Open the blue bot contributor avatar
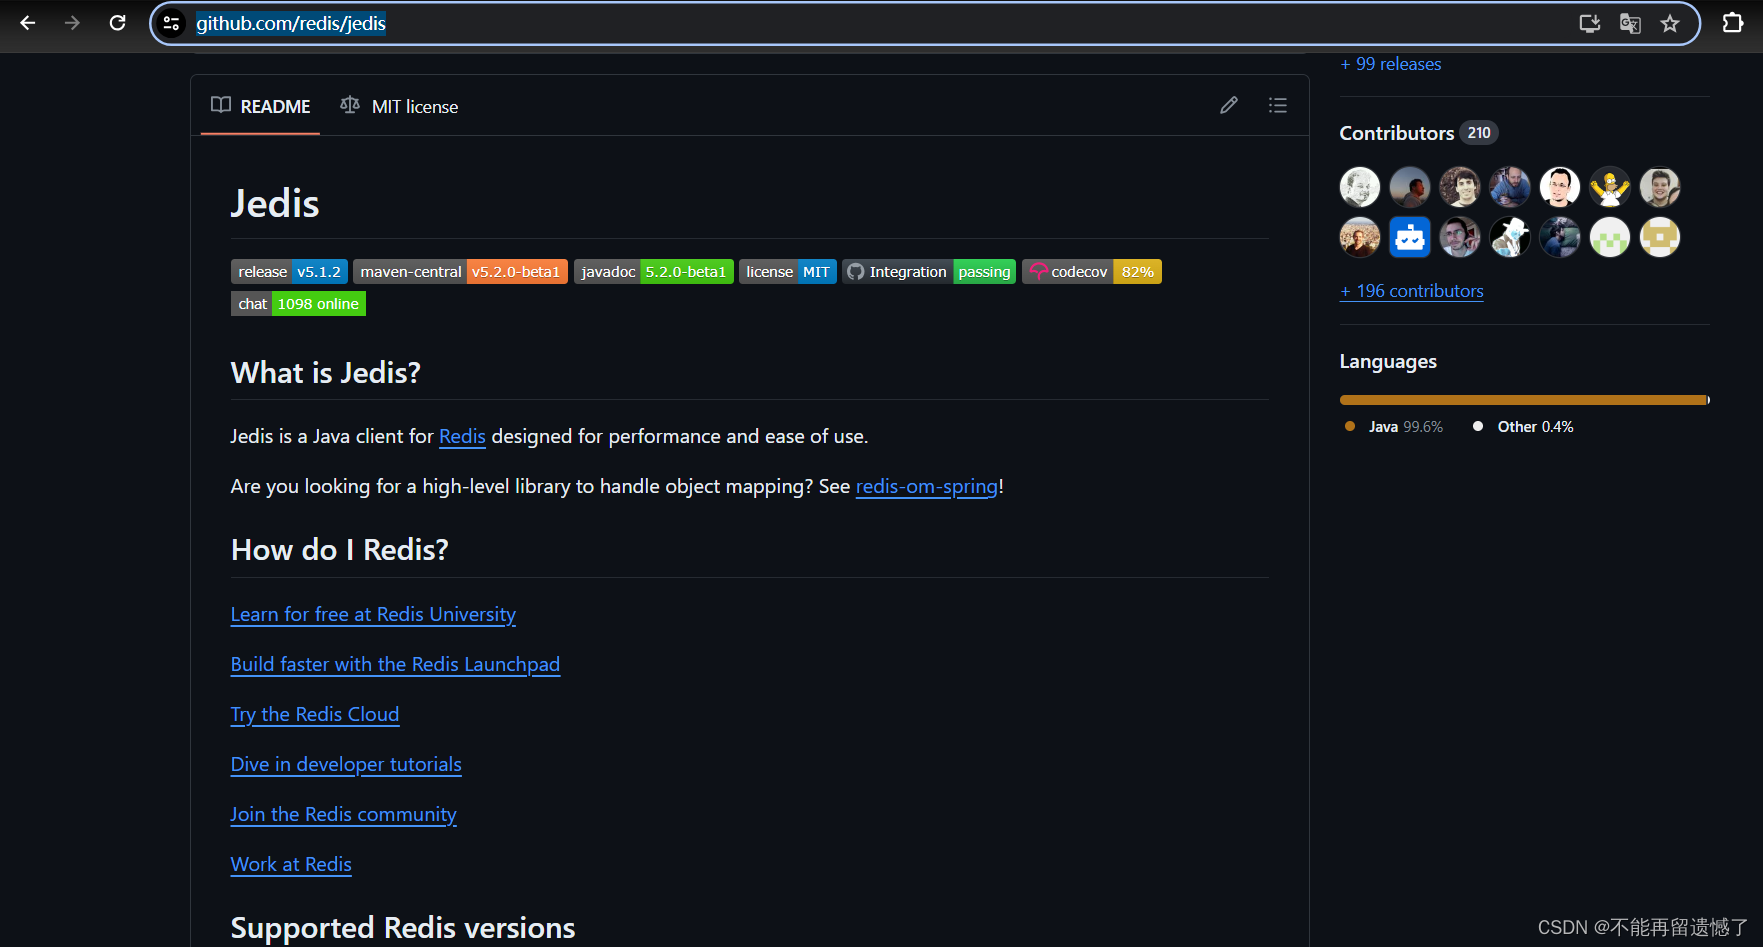The image size is (1763, 947). click(x=1410, y=237)
